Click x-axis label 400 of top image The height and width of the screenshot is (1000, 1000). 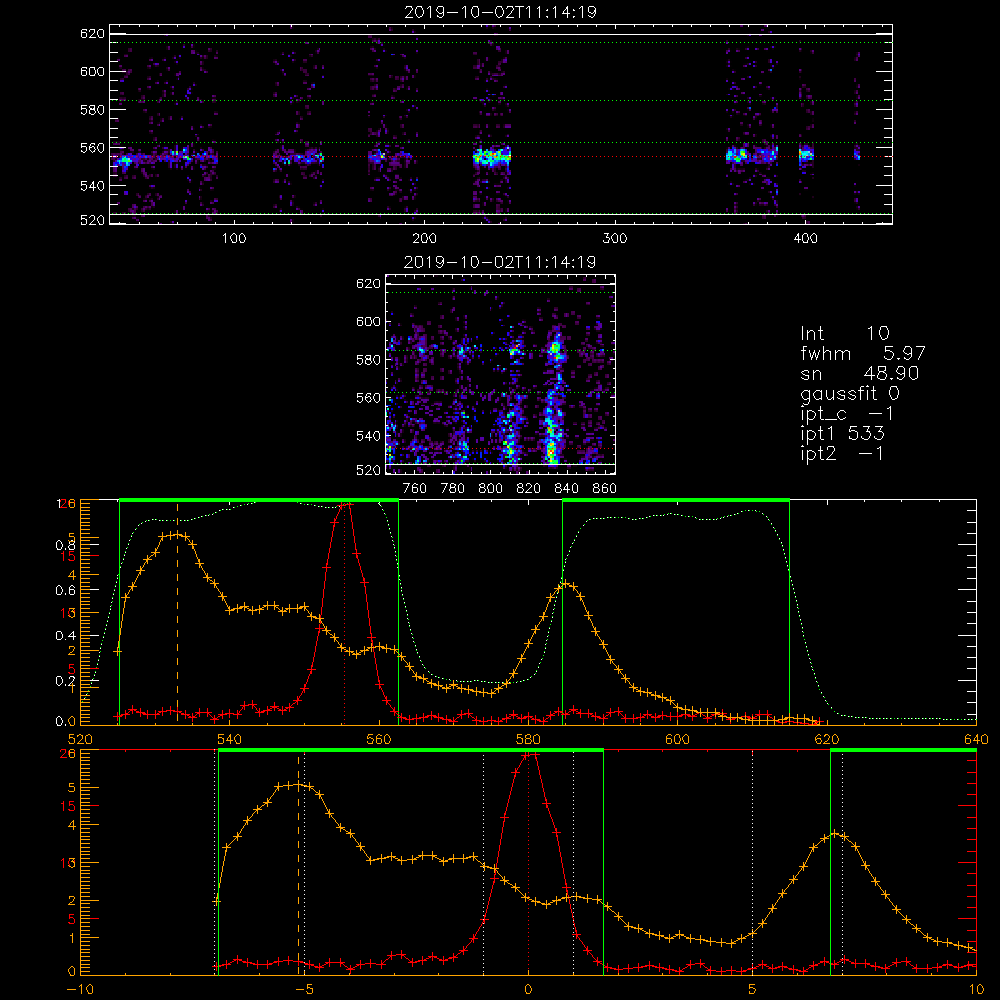point(805,239)
